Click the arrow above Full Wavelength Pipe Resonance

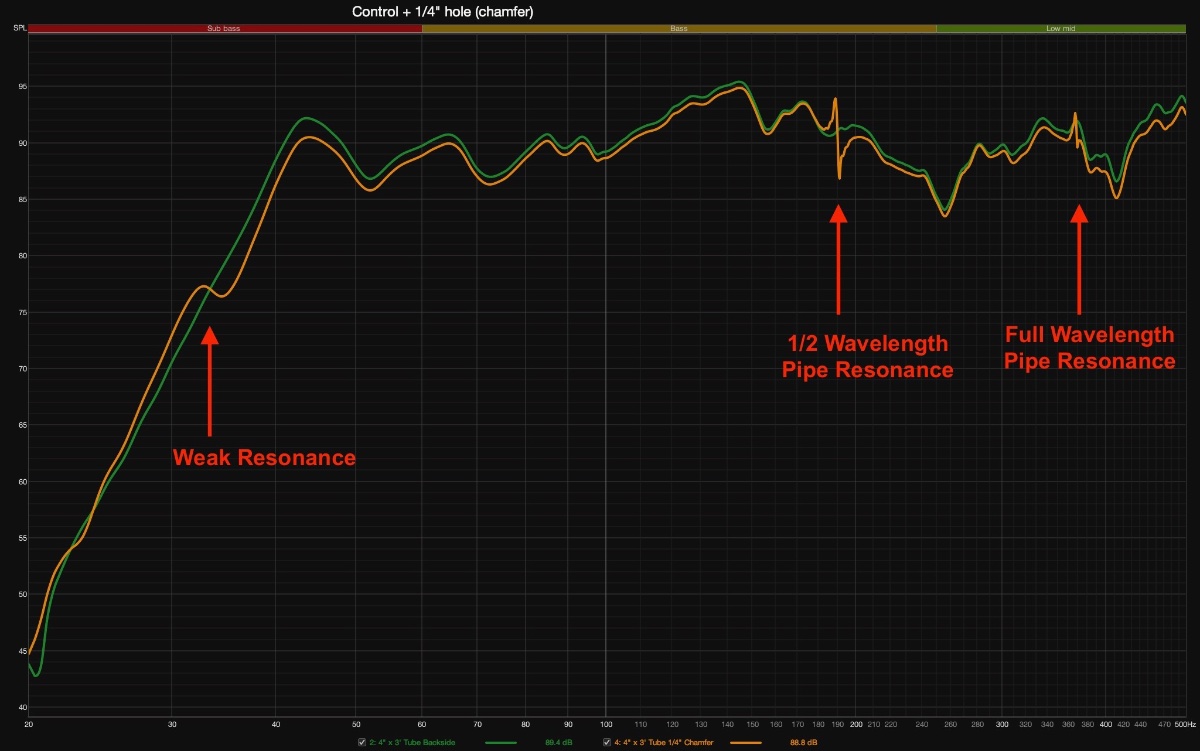(1078, 258)
